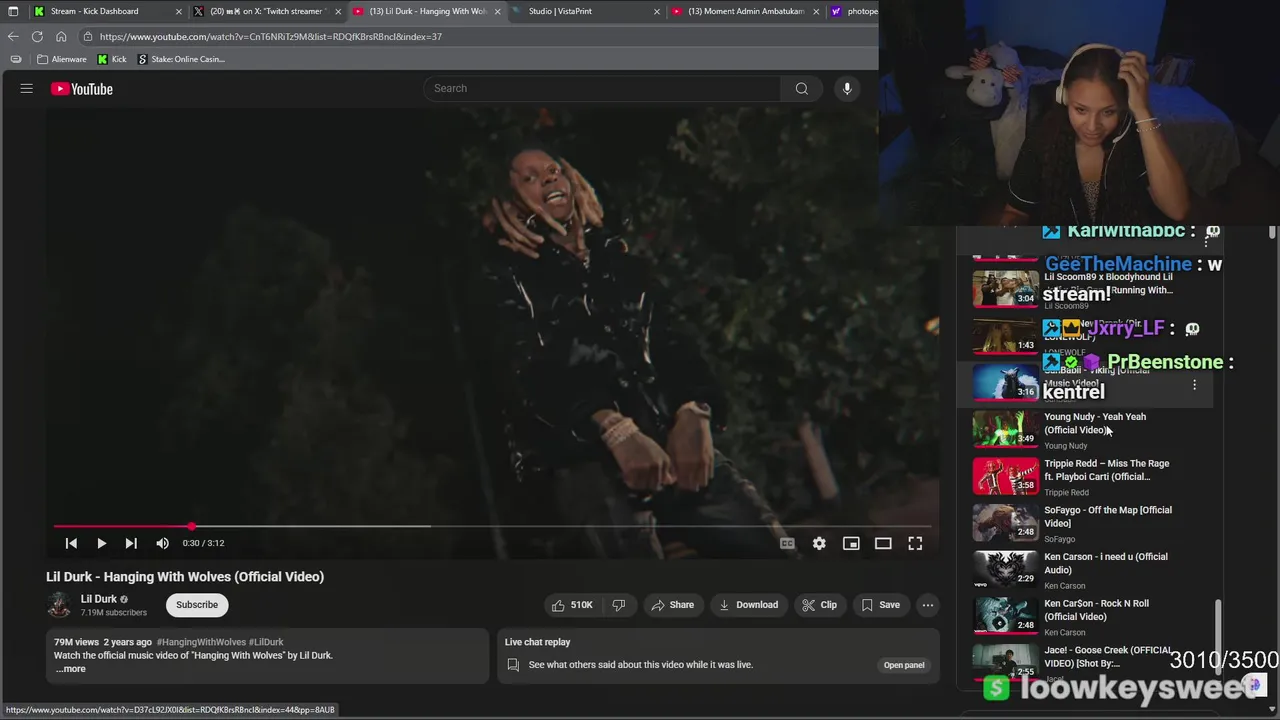The width and height of the screenshot is (1280, 720).
Task: Close the Kick Dashboard tab
Action: coord(179,11)
